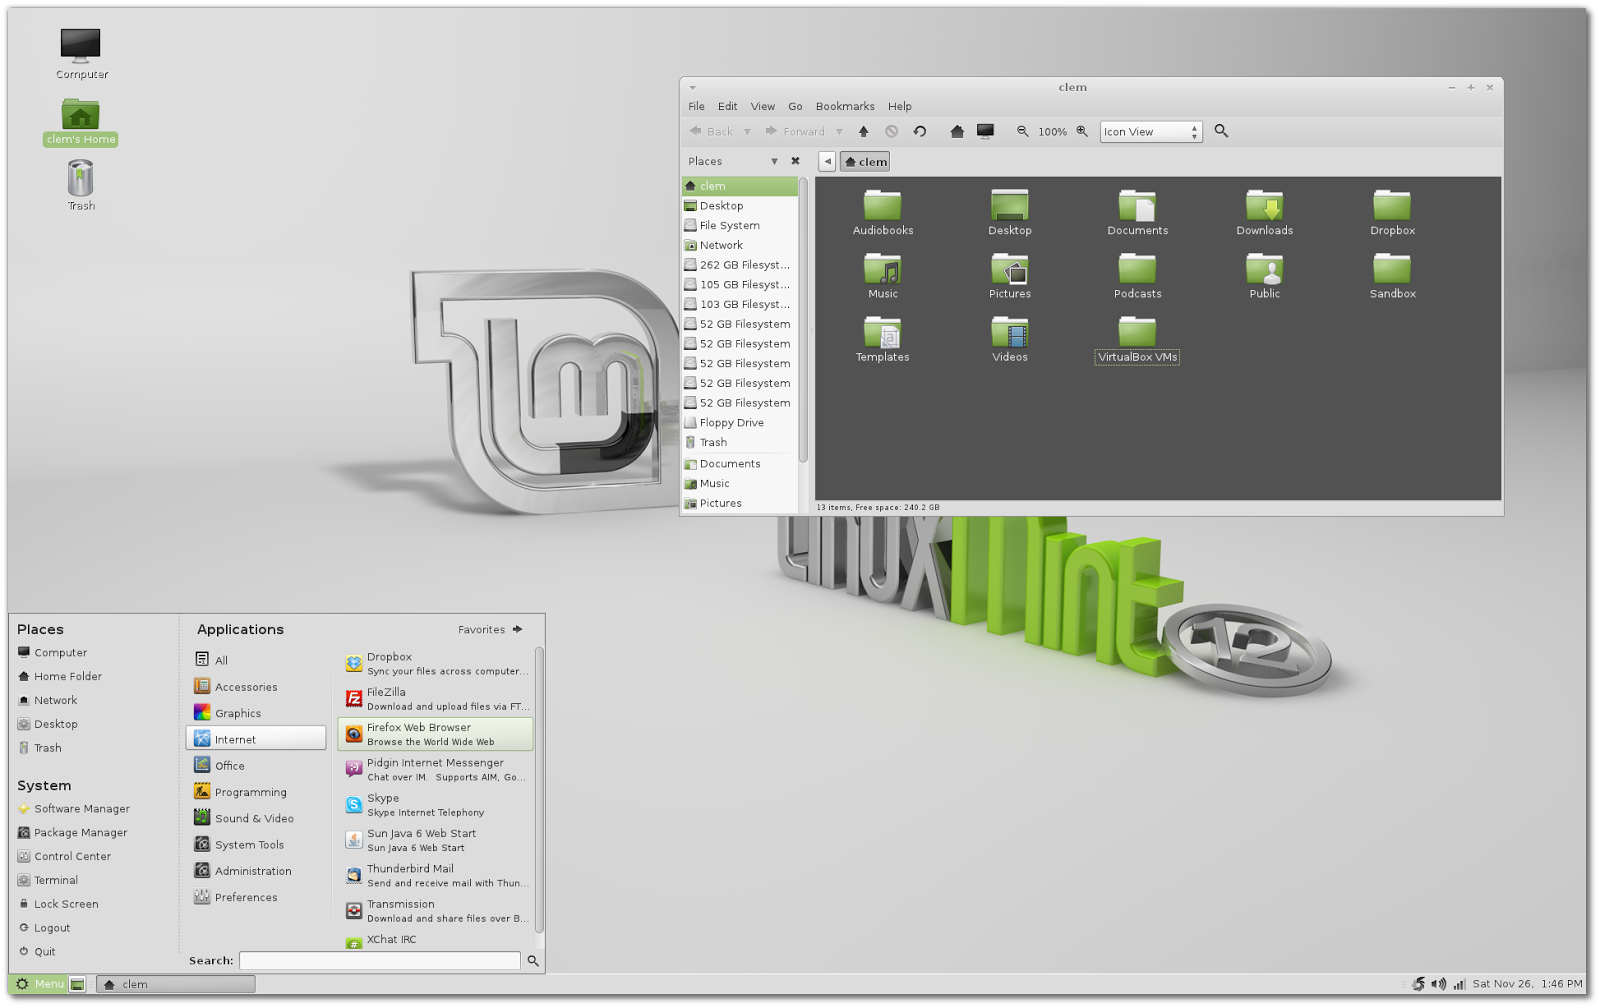Select the clem breadcrumb button

coord(865,161)
